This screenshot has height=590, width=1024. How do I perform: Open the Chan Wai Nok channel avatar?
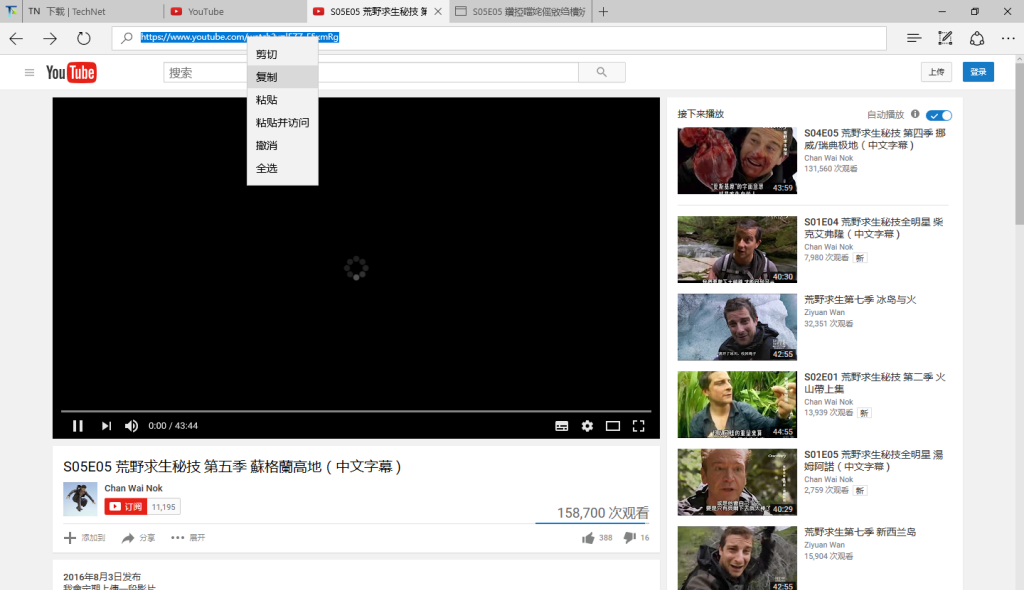(x=80, y=499)
